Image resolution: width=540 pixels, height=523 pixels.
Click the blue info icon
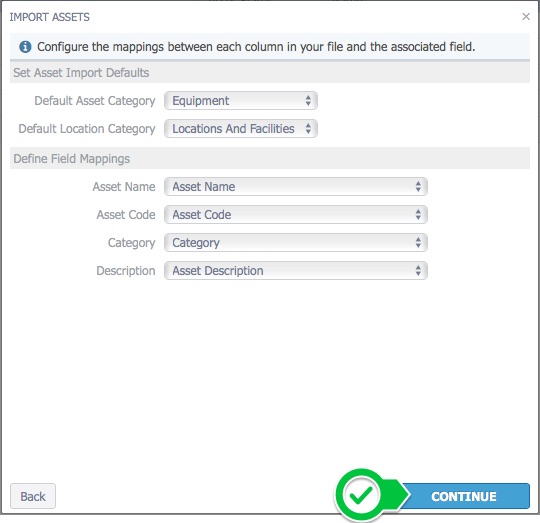pos(25,47)
